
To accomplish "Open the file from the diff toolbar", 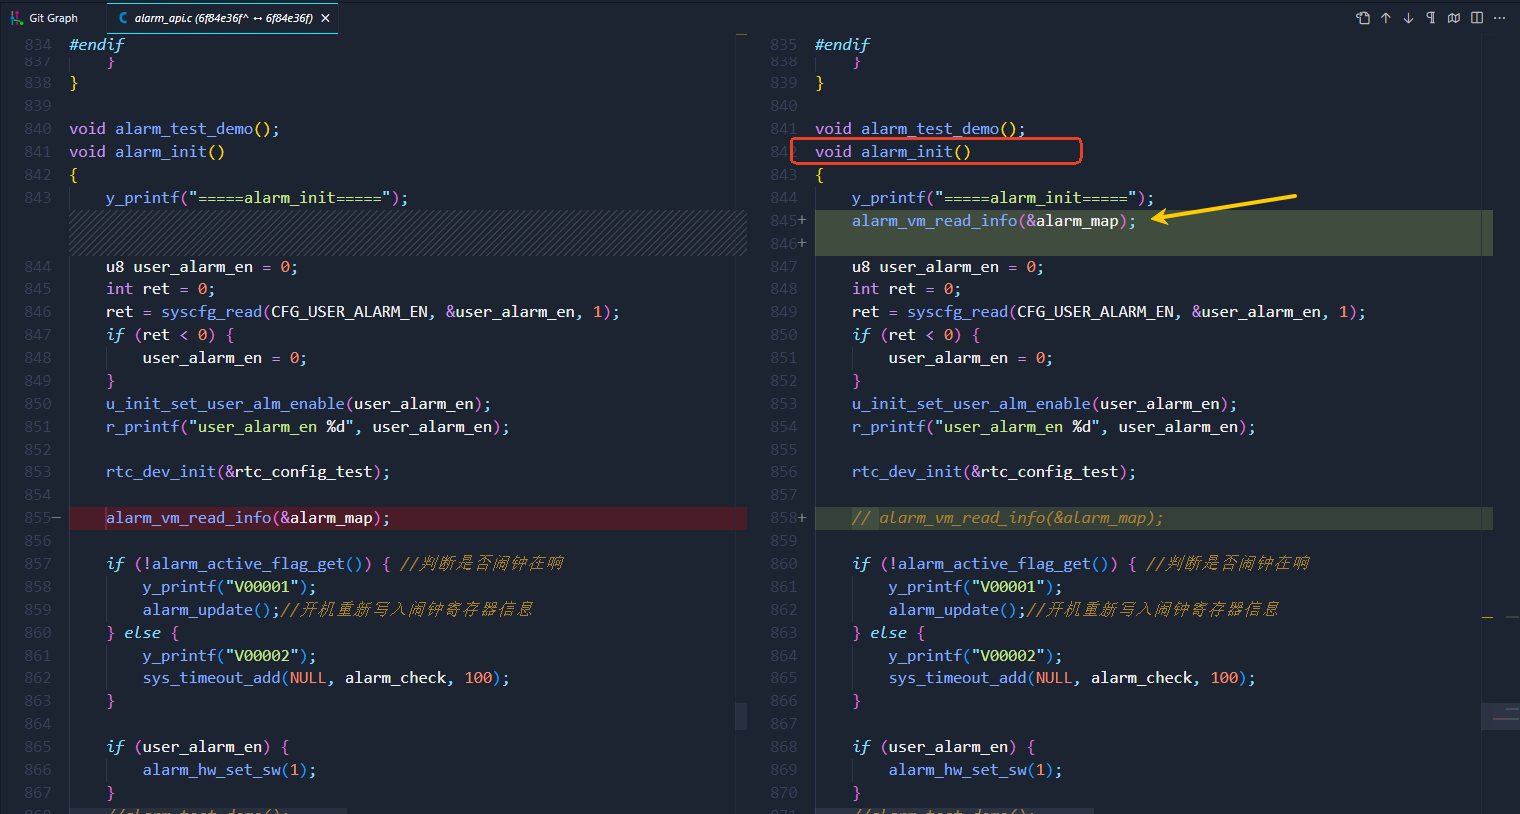I will [1363, 18].
